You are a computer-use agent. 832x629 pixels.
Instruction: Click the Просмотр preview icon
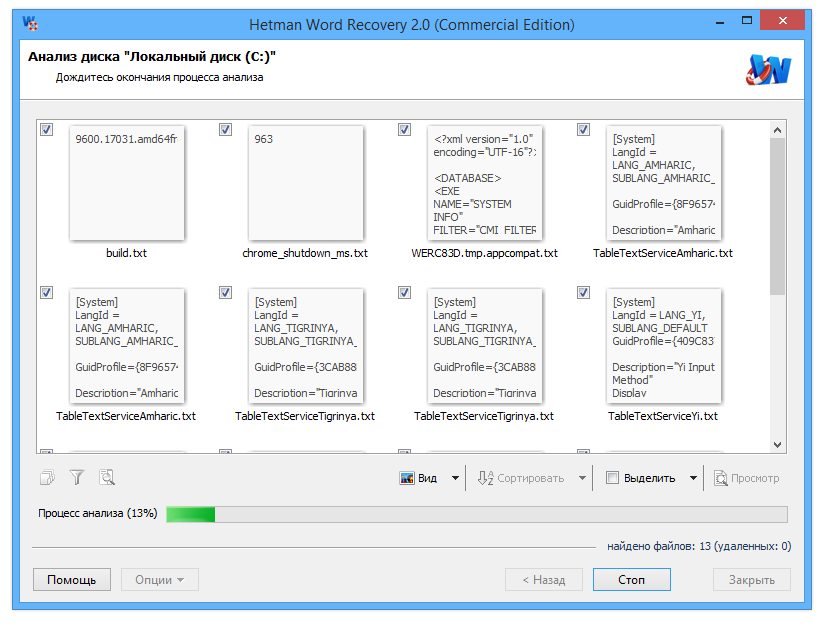tap(721, 478)
